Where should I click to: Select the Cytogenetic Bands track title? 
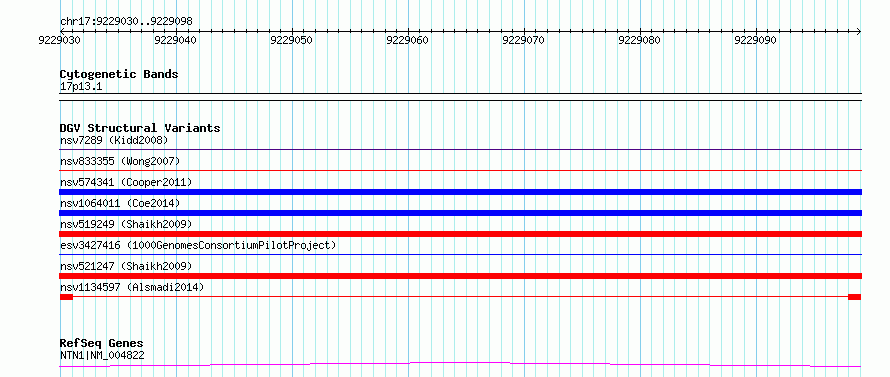[119, 74]
